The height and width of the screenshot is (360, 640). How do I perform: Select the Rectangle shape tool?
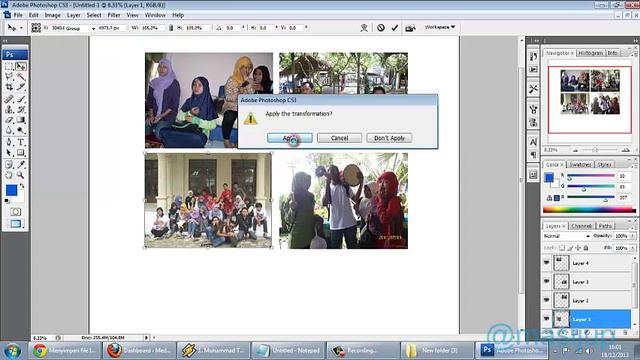[x=21, y=153]
